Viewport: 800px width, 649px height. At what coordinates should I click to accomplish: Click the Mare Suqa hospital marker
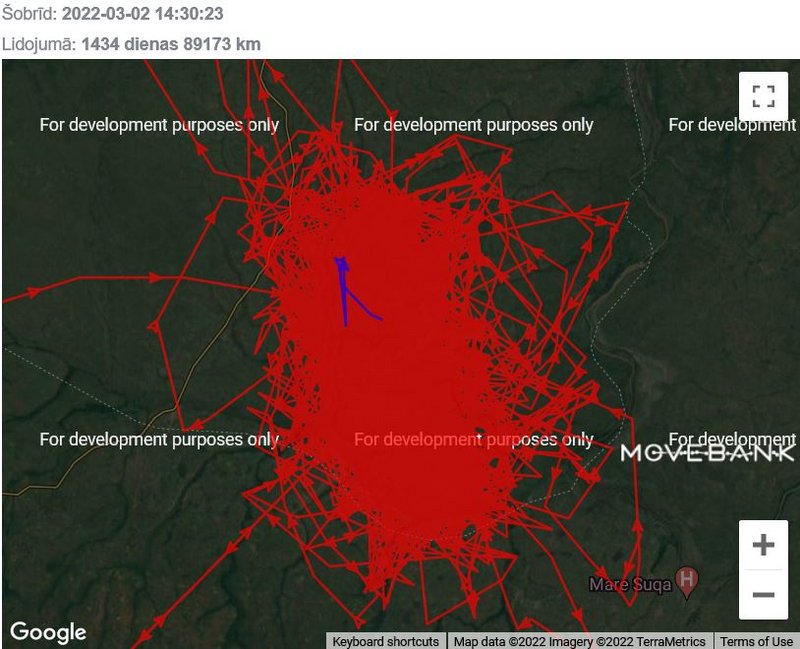click(687, 583)
